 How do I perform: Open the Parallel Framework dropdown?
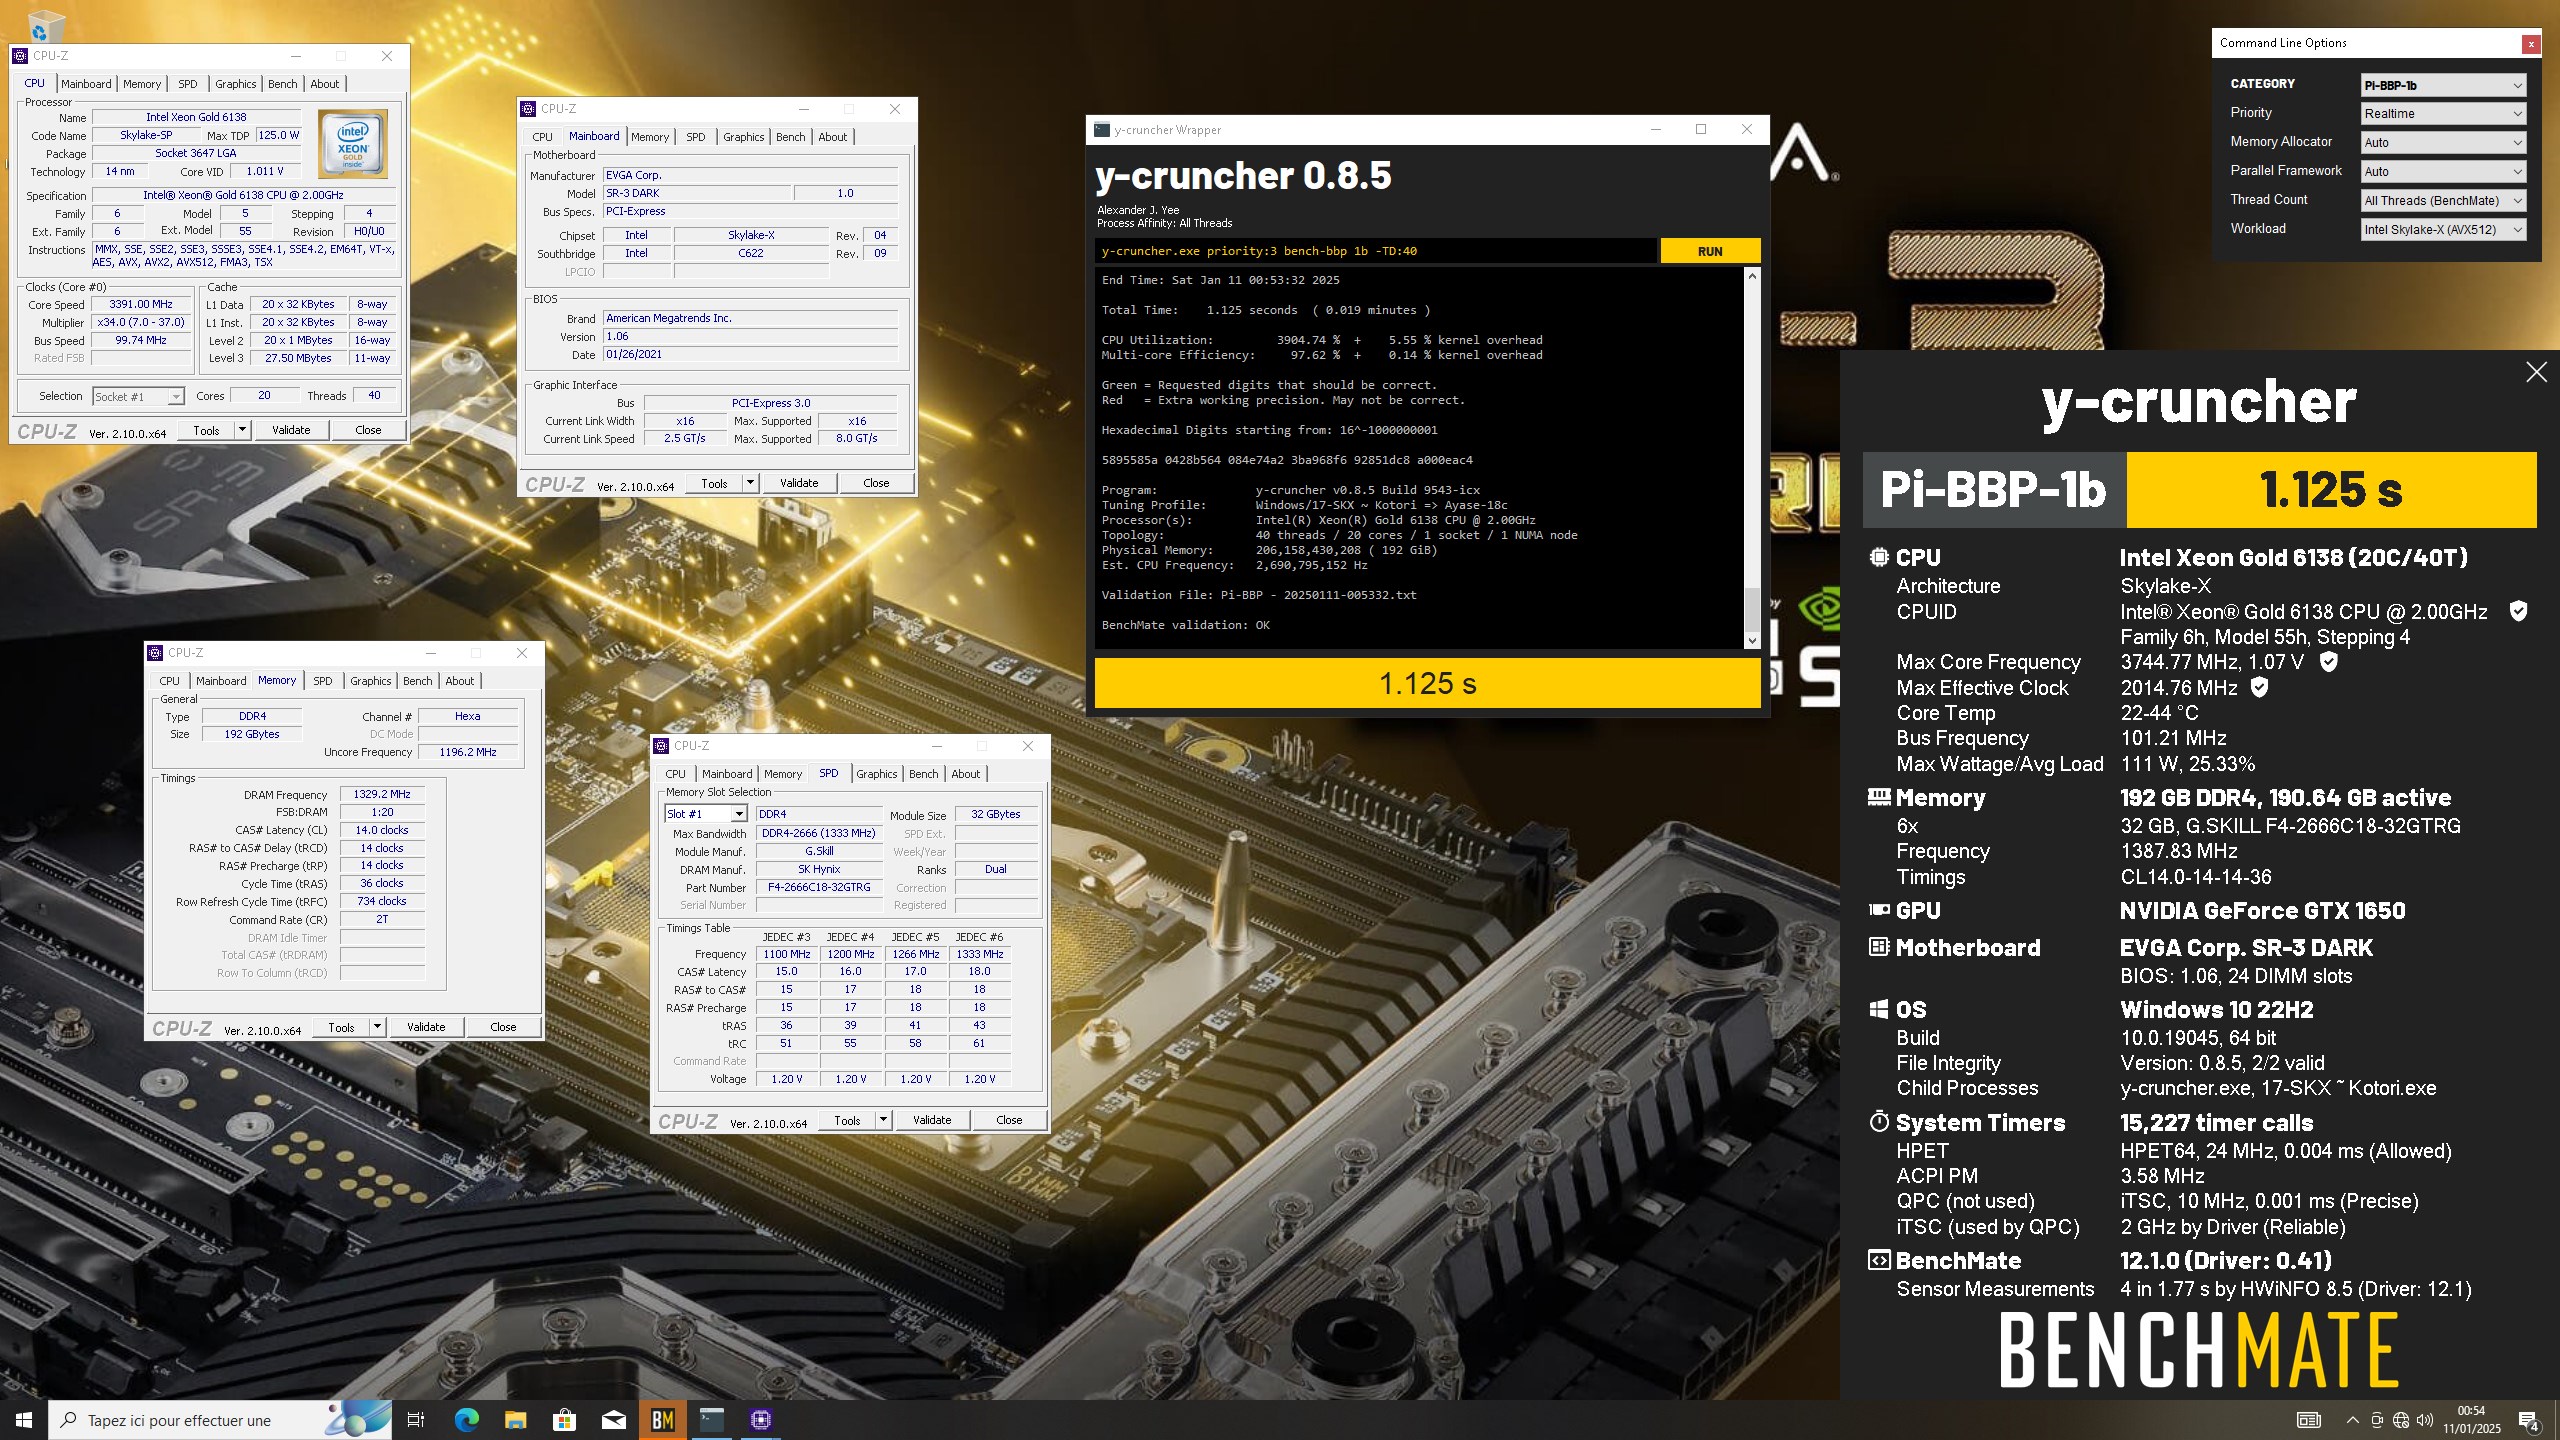pos(2443,172)
